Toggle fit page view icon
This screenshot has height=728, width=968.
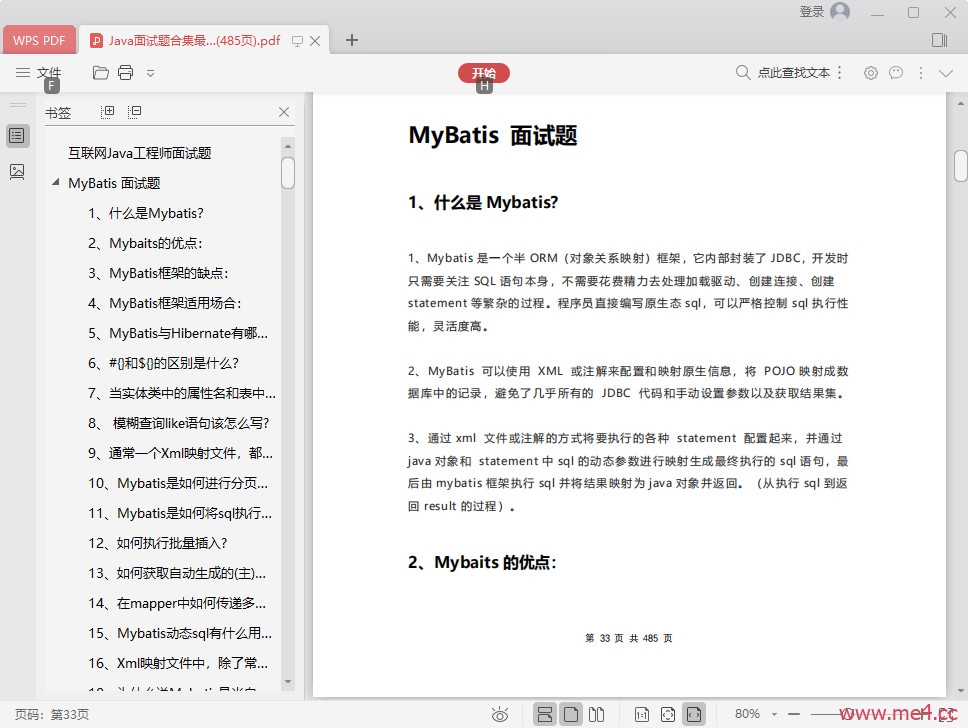668,714
